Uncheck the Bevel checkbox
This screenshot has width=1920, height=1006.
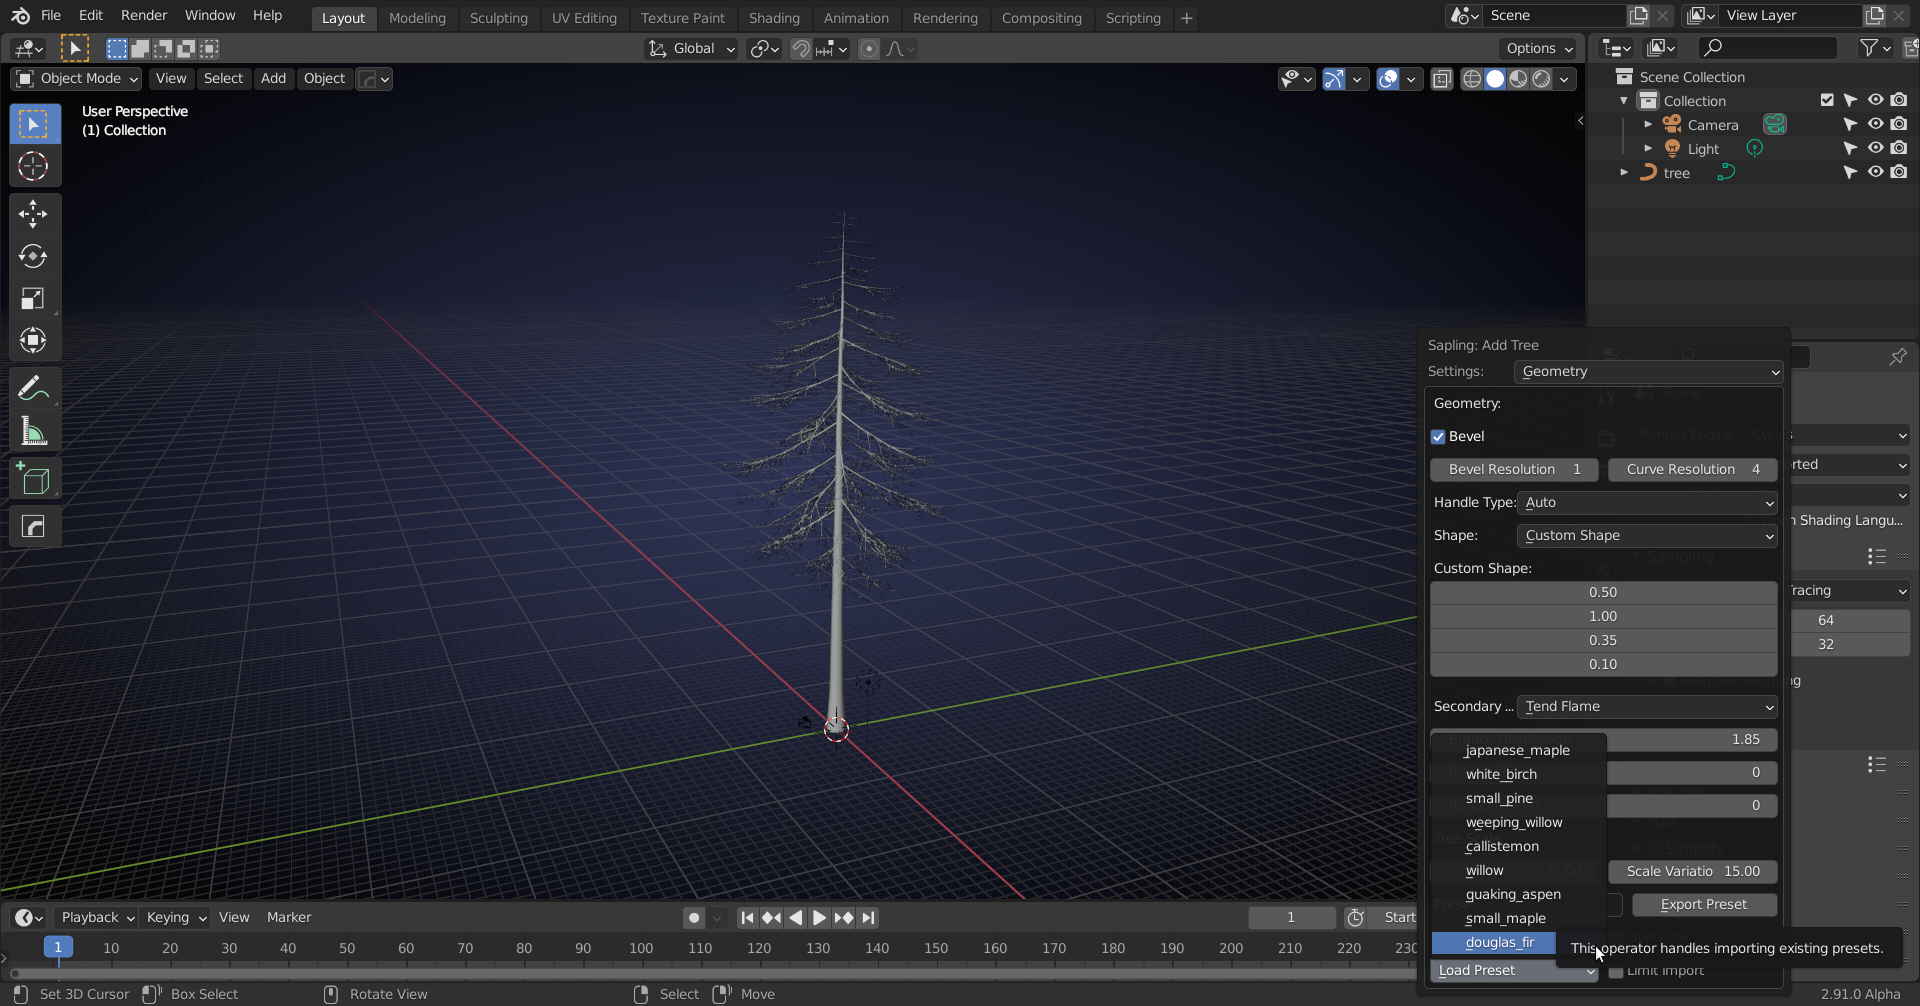[x=1439, y=437]
